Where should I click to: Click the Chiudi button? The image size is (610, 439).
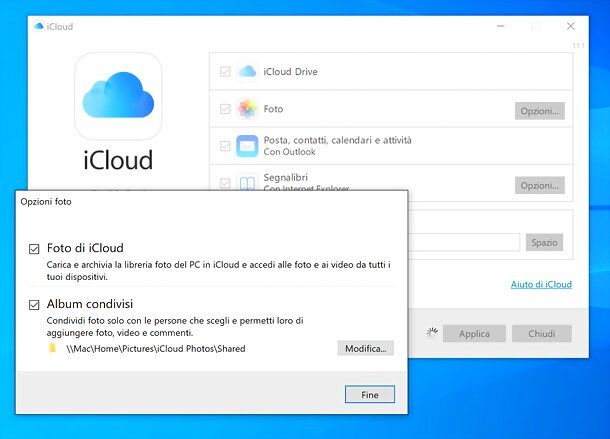(542, 334)
